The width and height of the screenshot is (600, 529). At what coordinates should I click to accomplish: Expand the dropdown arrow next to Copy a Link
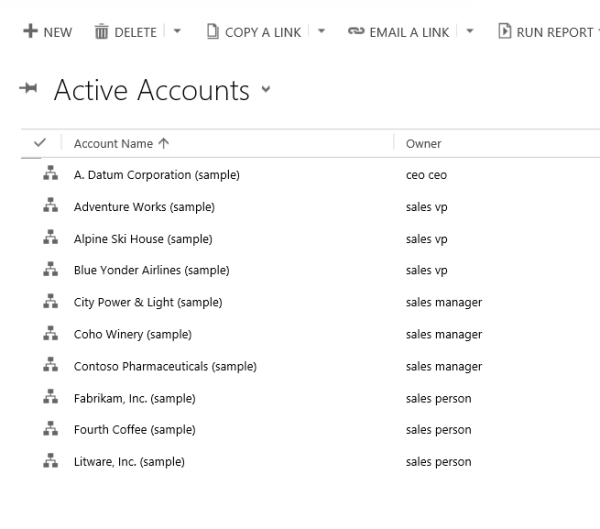(x=322, y=32)
